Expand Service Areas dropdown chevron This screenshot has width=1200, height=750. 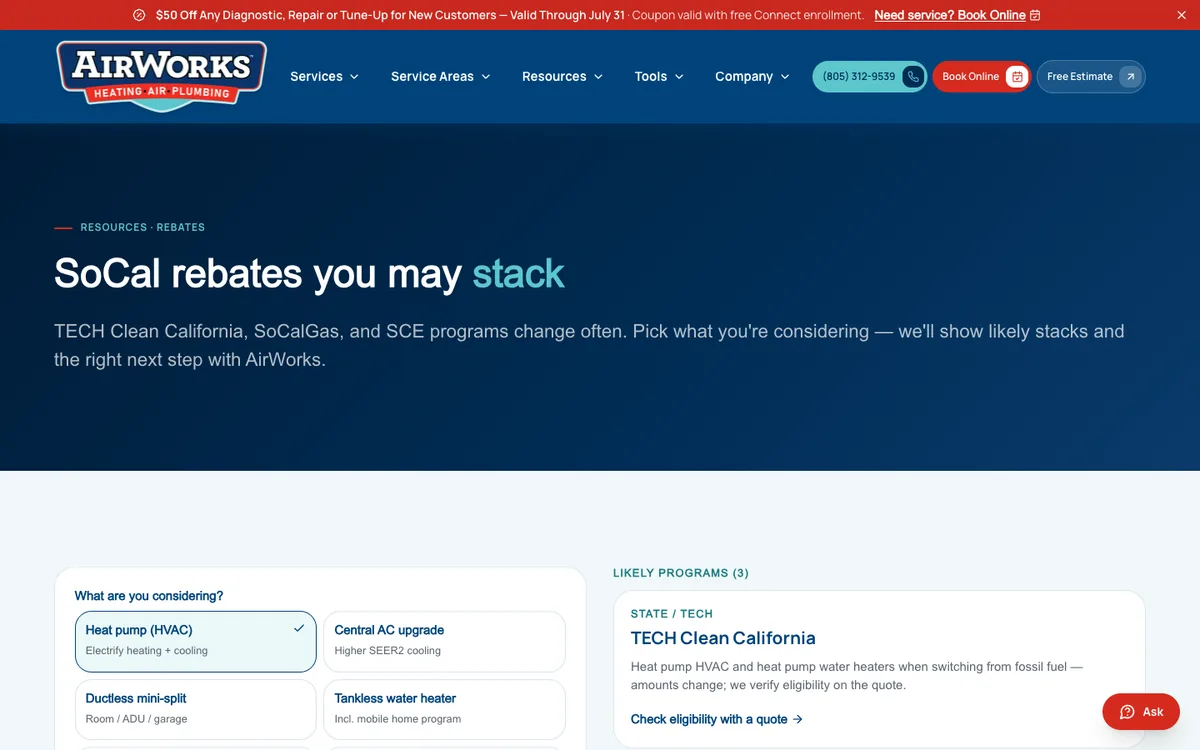(x=486, y=77)
